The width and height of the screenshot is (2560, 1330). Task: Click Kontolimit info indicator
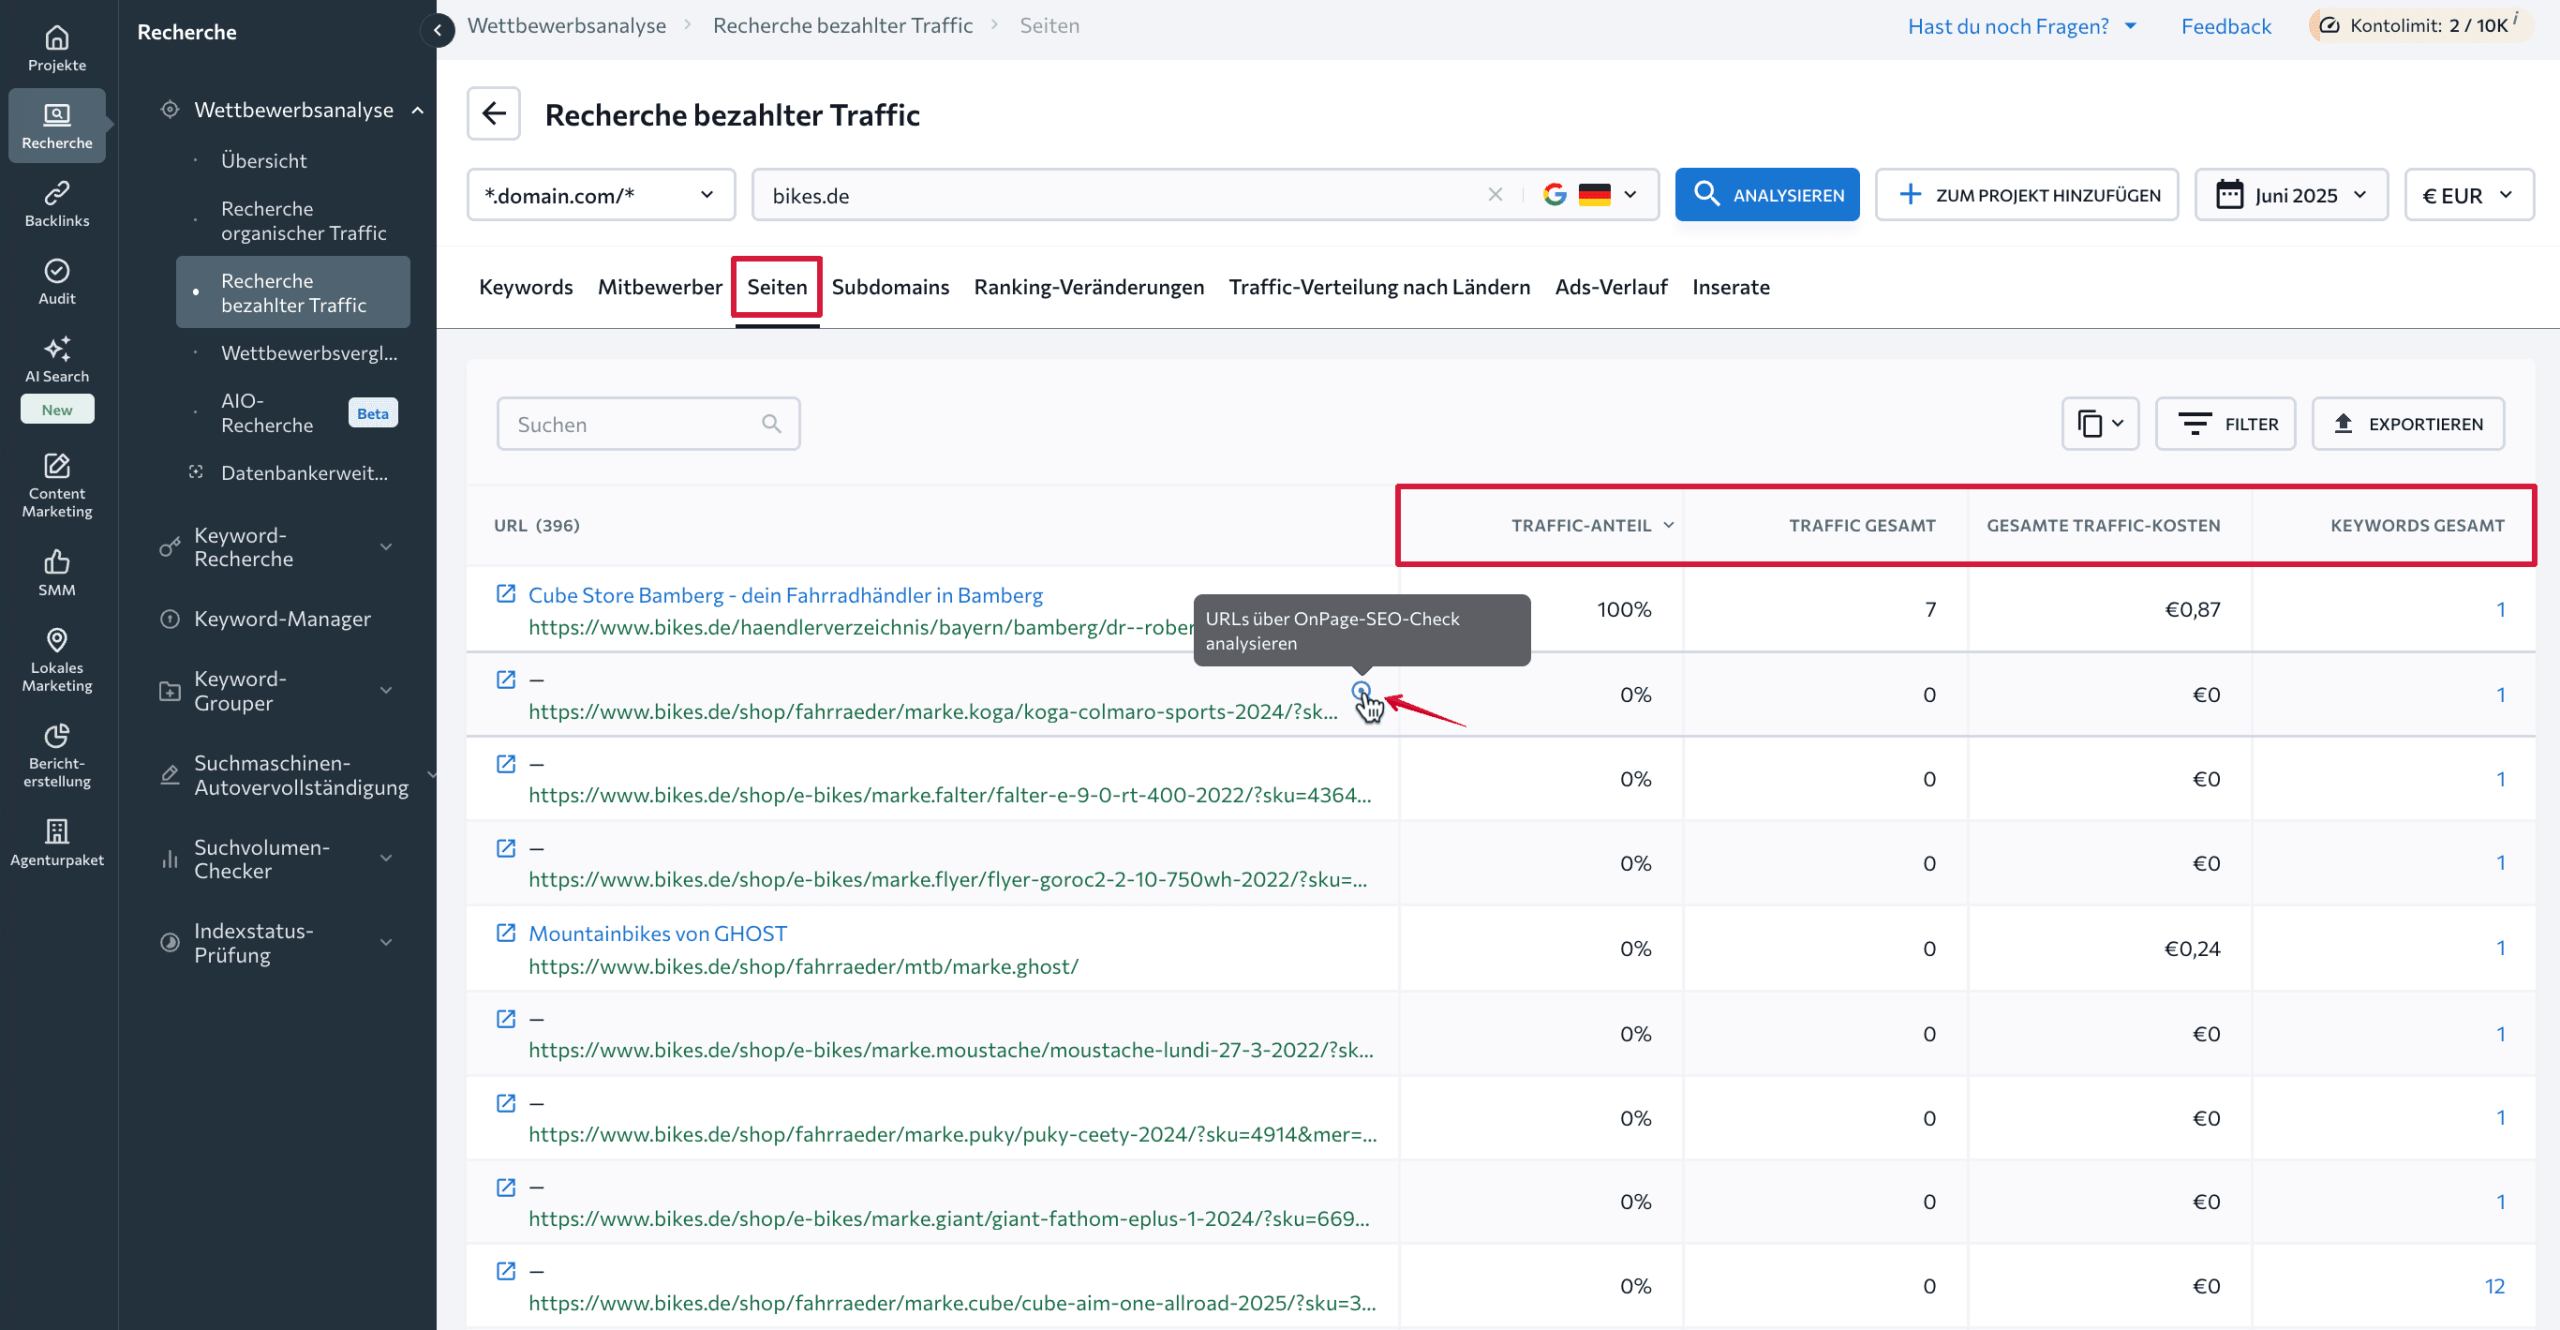(2515, 17)
